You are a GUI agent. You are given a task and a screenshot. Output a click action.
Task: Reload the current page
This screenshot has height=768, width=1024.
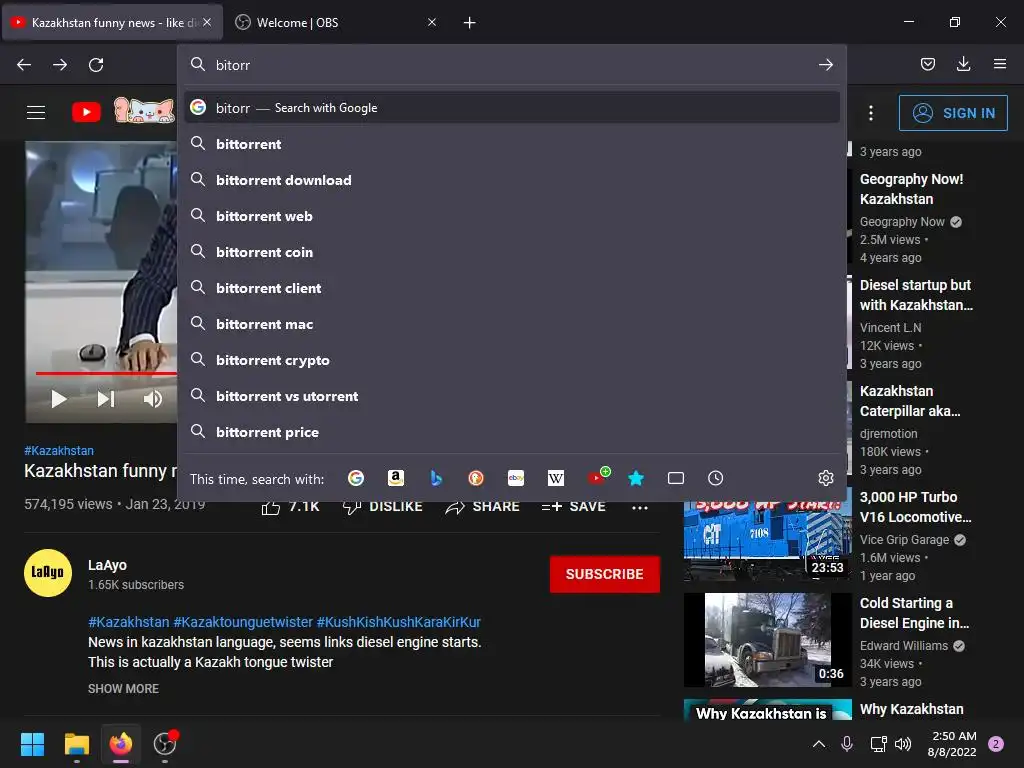[x=96, y=65]
